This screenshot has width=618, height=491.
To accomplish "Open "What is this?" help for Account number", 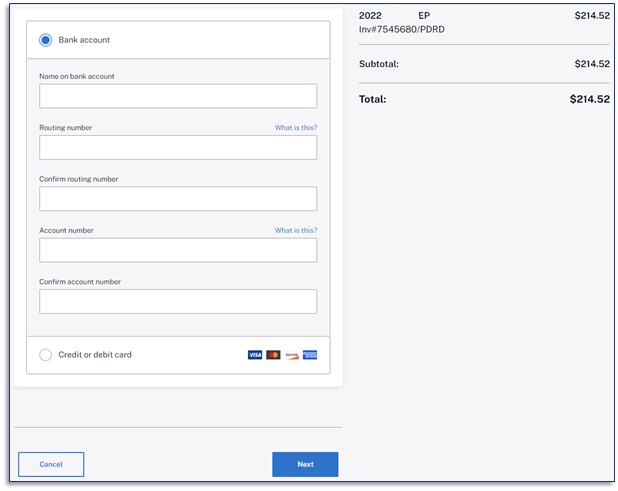I will tap(295, 231).
